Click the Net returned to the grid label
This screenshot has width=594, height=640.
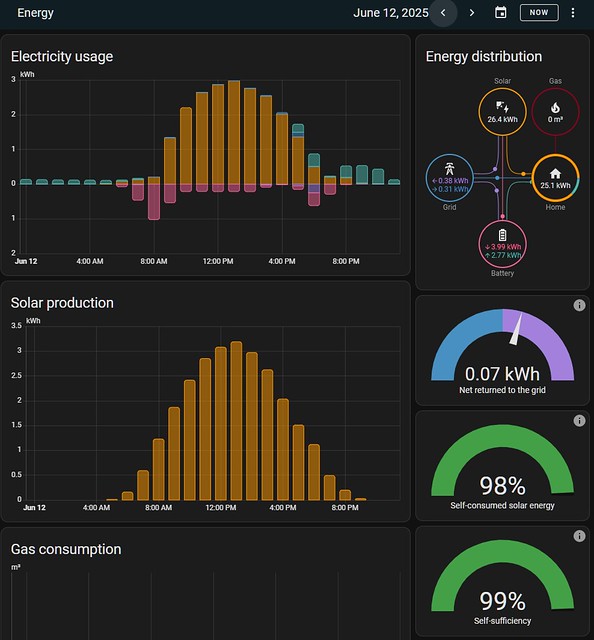click(502, 390)
